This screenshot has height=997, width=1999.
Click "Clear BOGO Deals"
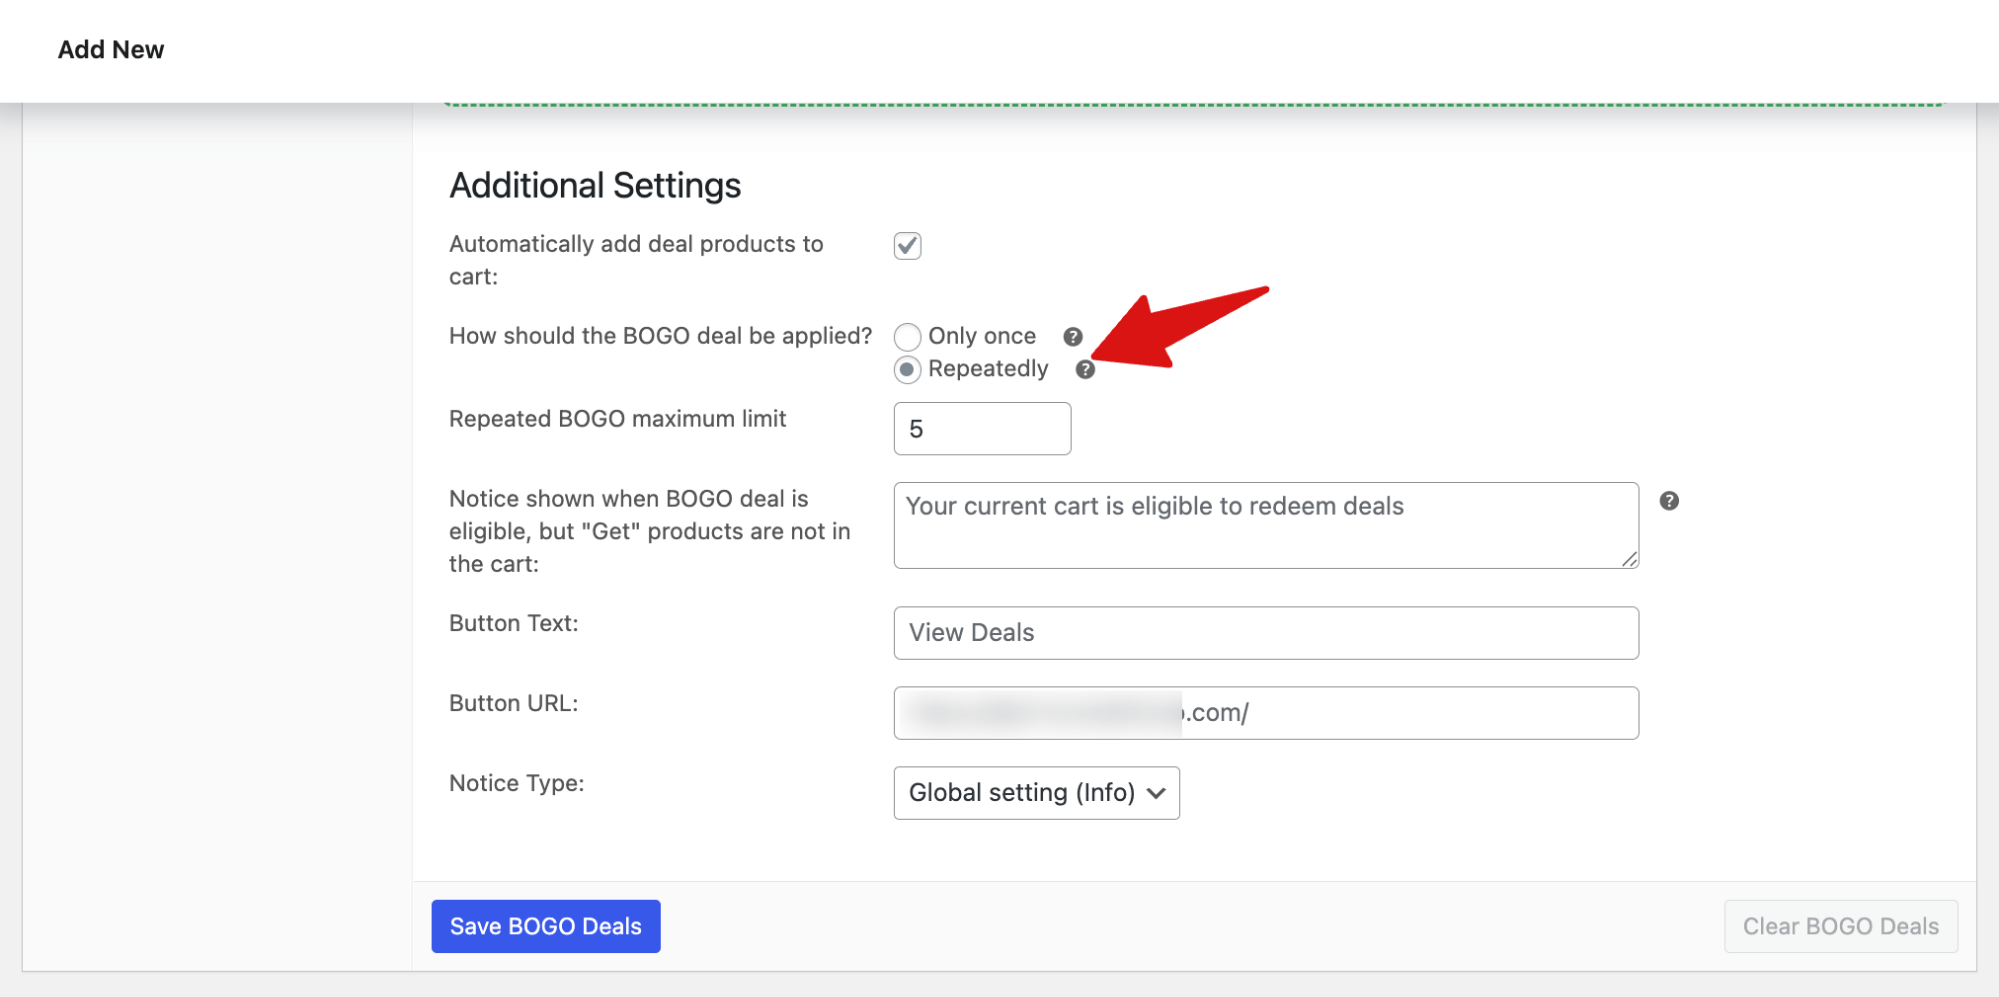click(x=1840, y=926)
